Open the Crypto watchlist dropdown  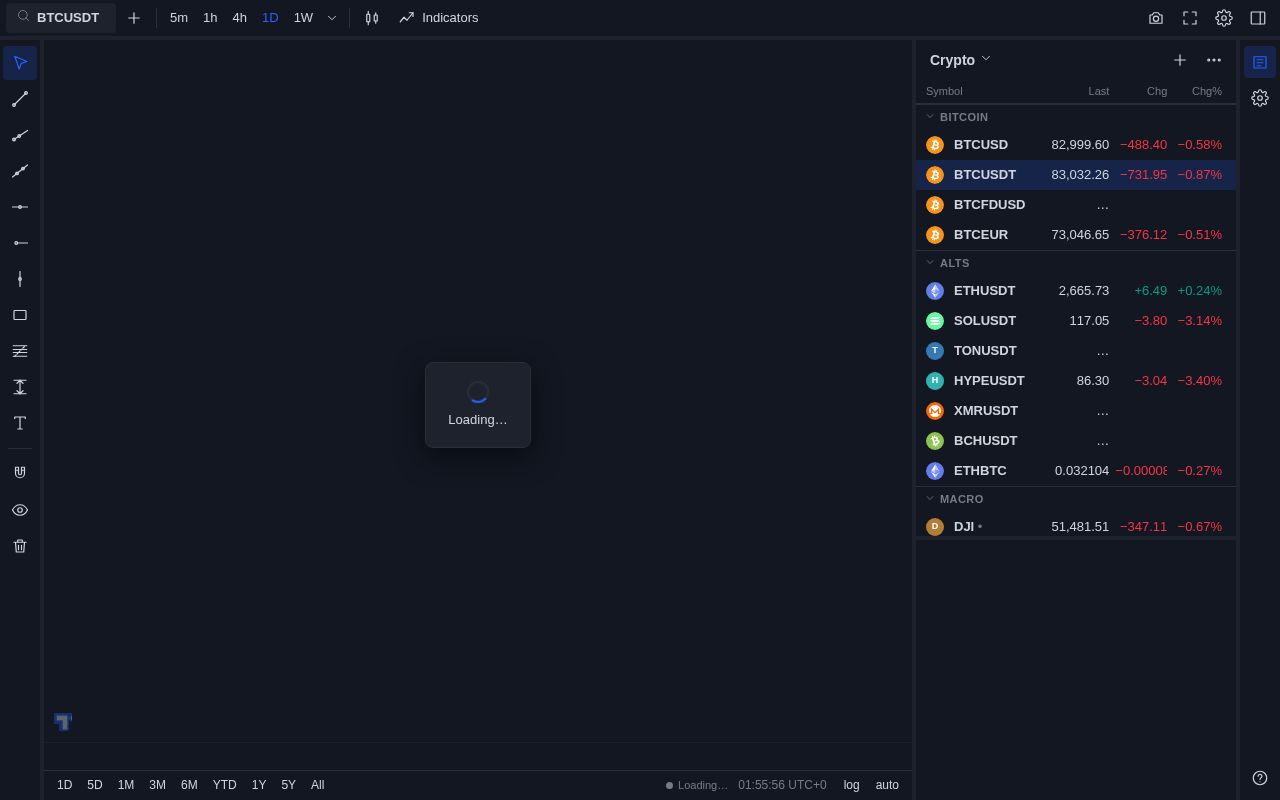960,60
